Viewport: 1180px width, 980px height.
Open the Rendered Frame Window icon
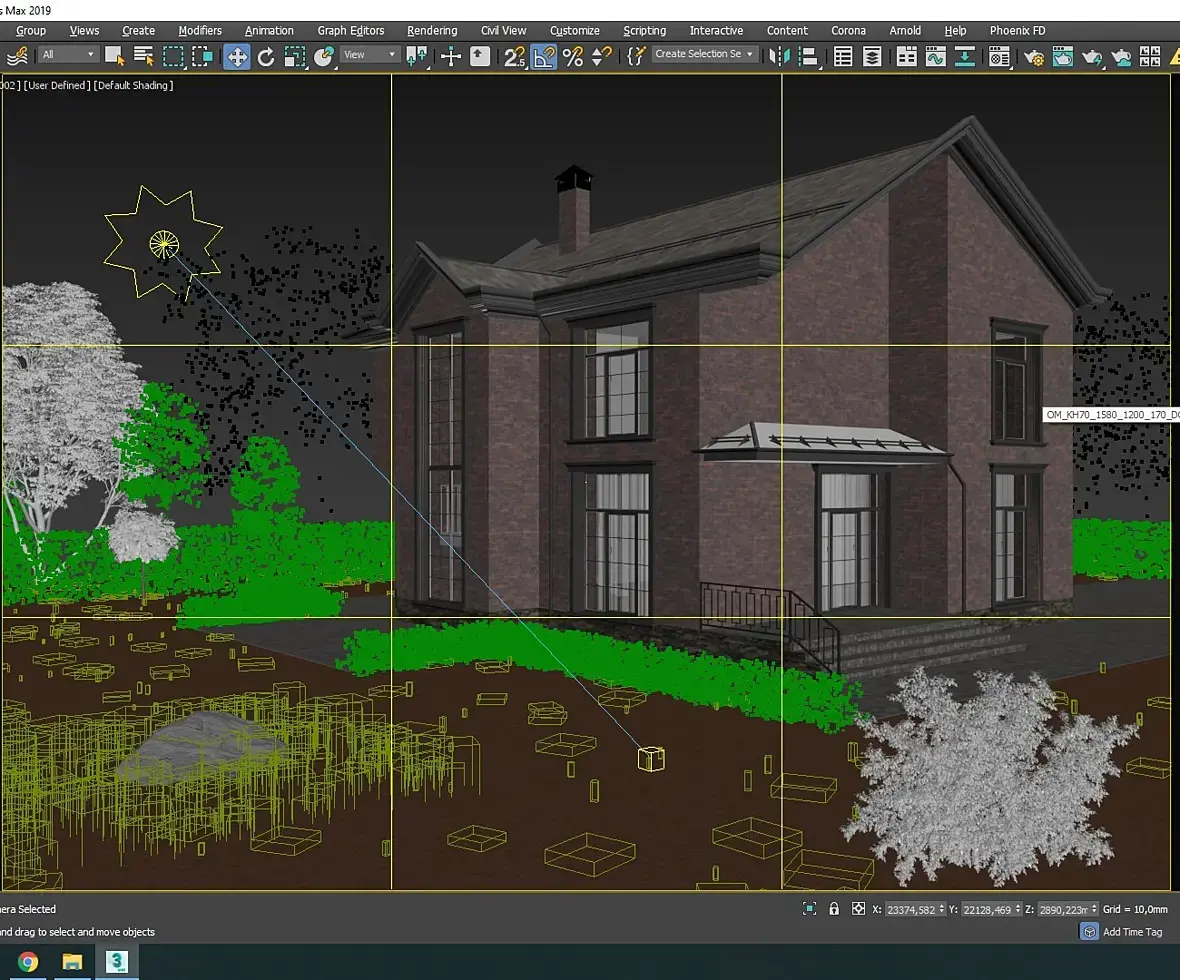[1063, 56]
